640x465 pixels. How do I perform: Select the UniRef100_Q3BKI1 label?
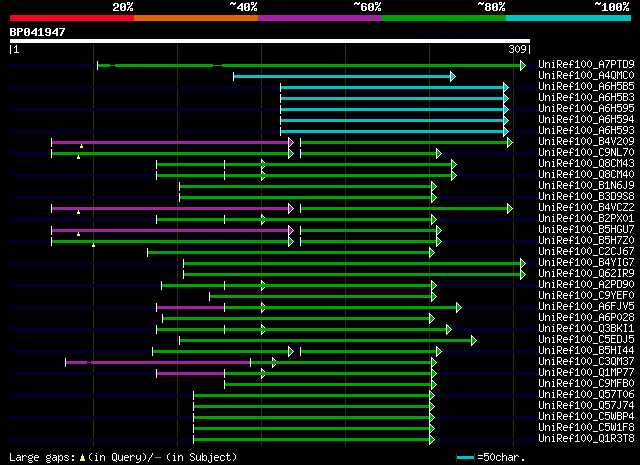click(586, 329)
